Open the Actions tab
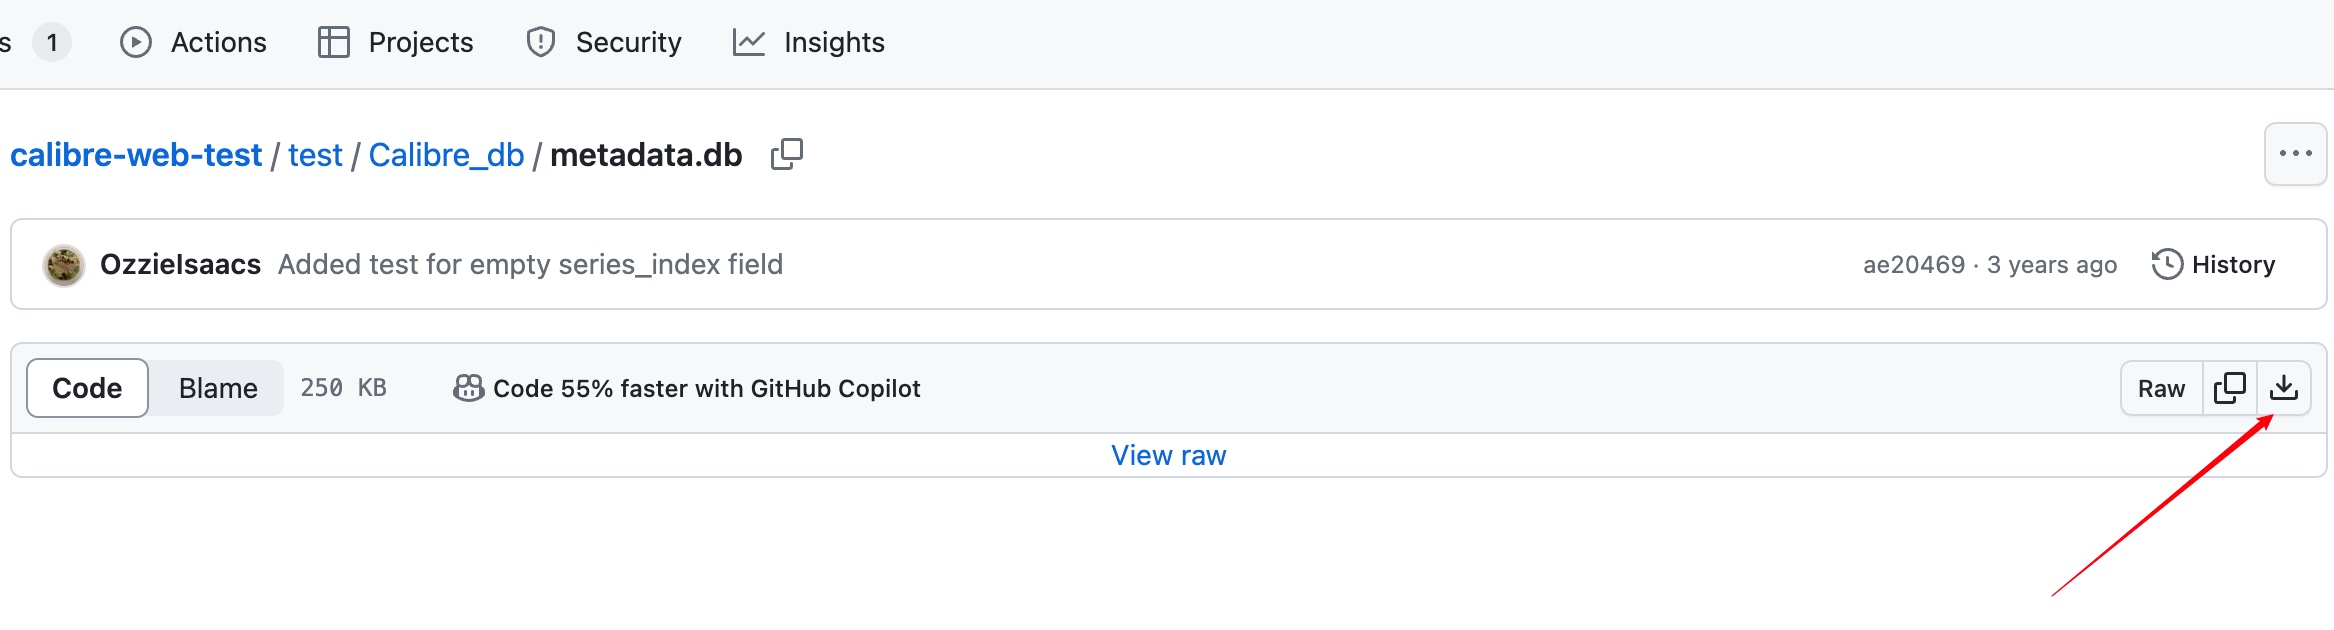This screenshot has height=630, width=2334. click(x=194, y=42)
